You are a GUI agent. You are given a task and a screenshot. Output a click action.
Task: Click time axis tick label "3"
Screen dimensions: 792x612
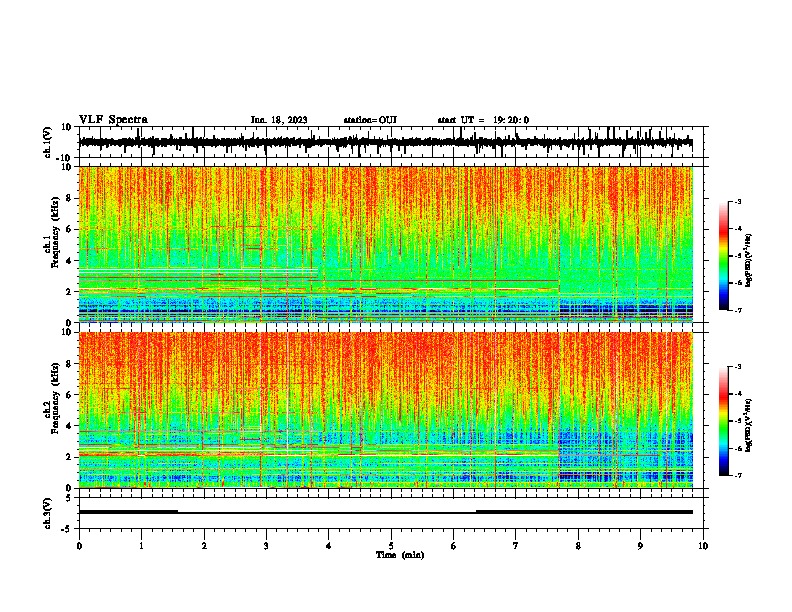click(x=266, y=546)
